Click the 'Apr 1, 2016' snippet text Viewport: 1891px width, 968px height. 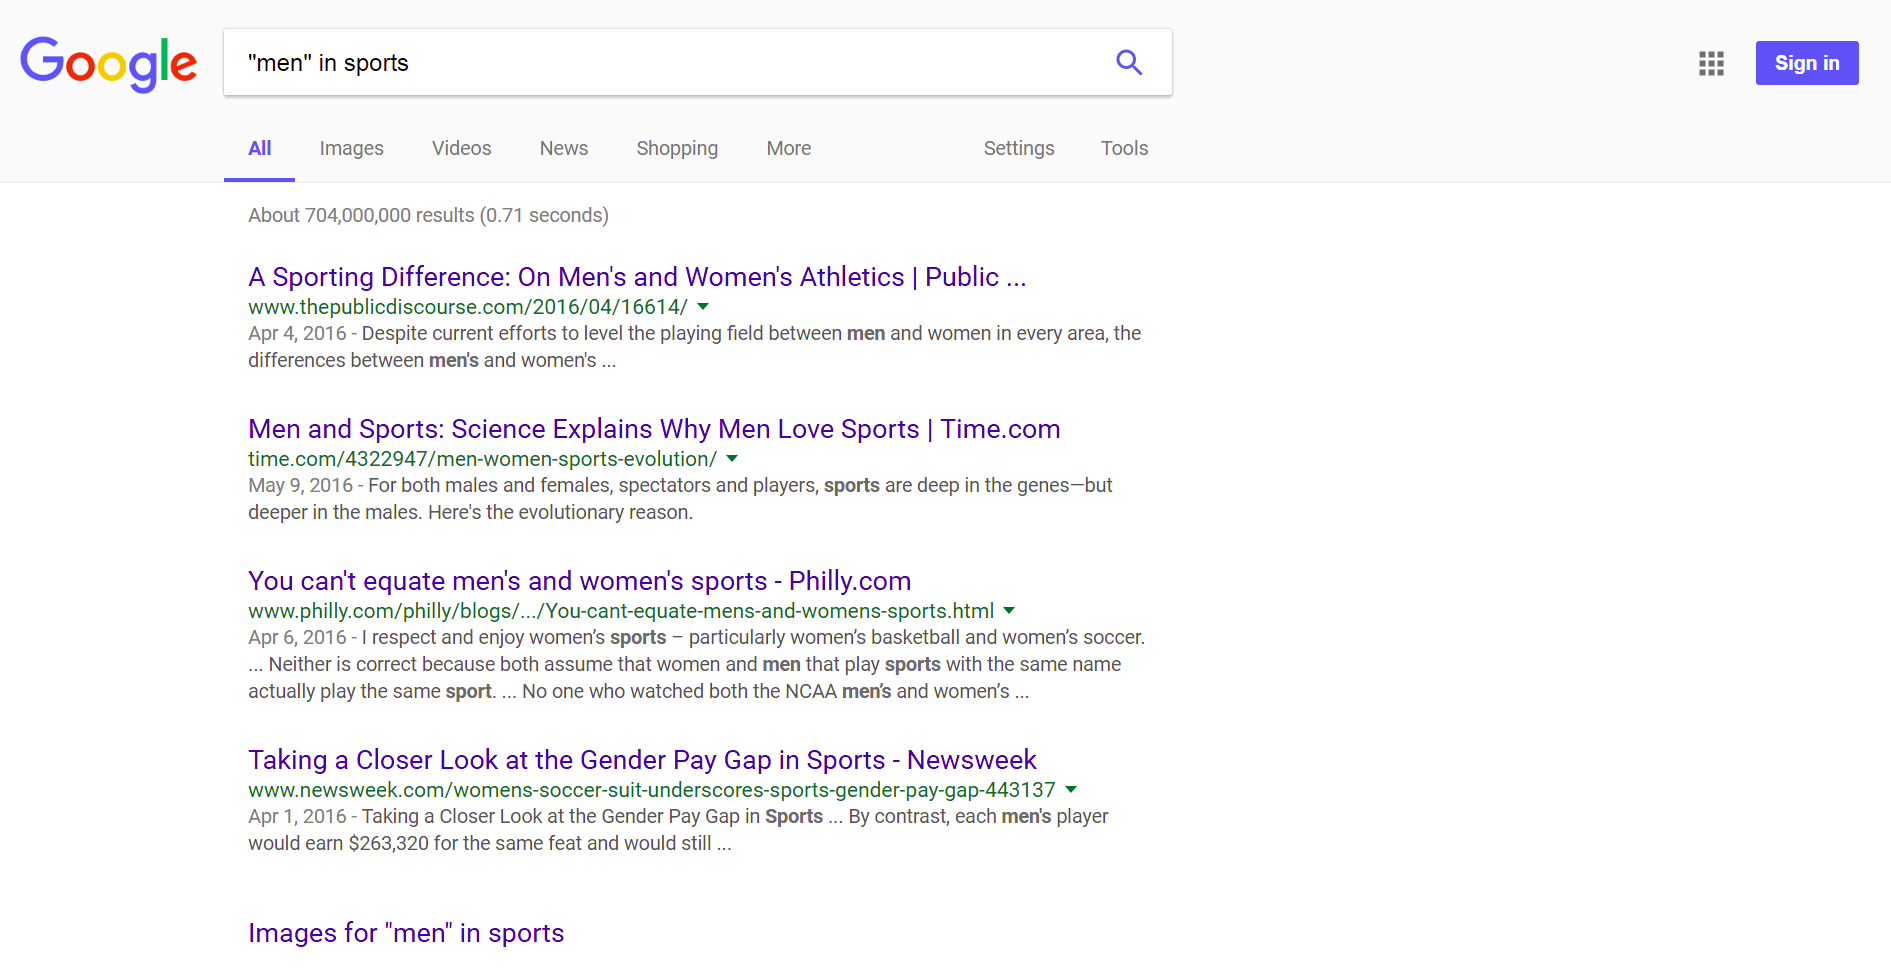pyautogui.click(x=297, y=816)
